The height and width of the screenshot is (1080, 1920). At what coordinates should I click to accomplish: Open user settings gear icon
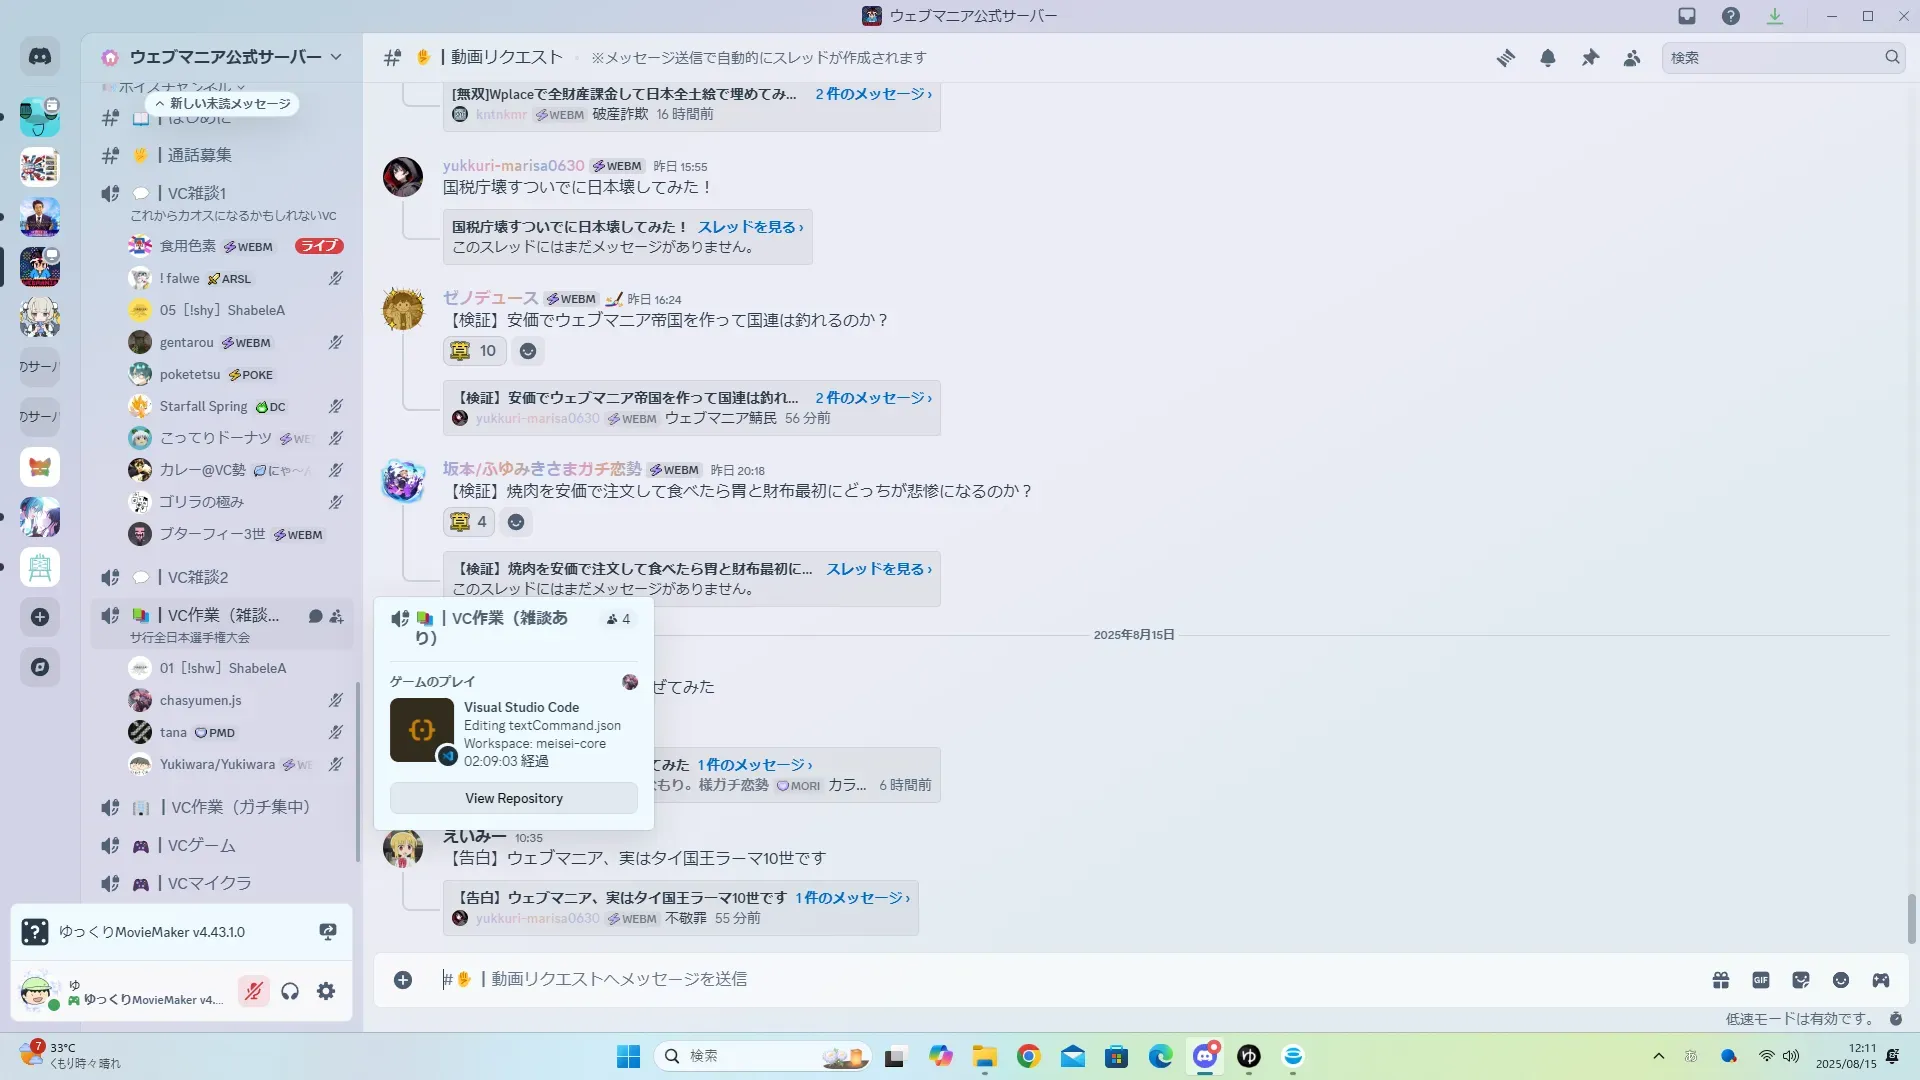326,991
